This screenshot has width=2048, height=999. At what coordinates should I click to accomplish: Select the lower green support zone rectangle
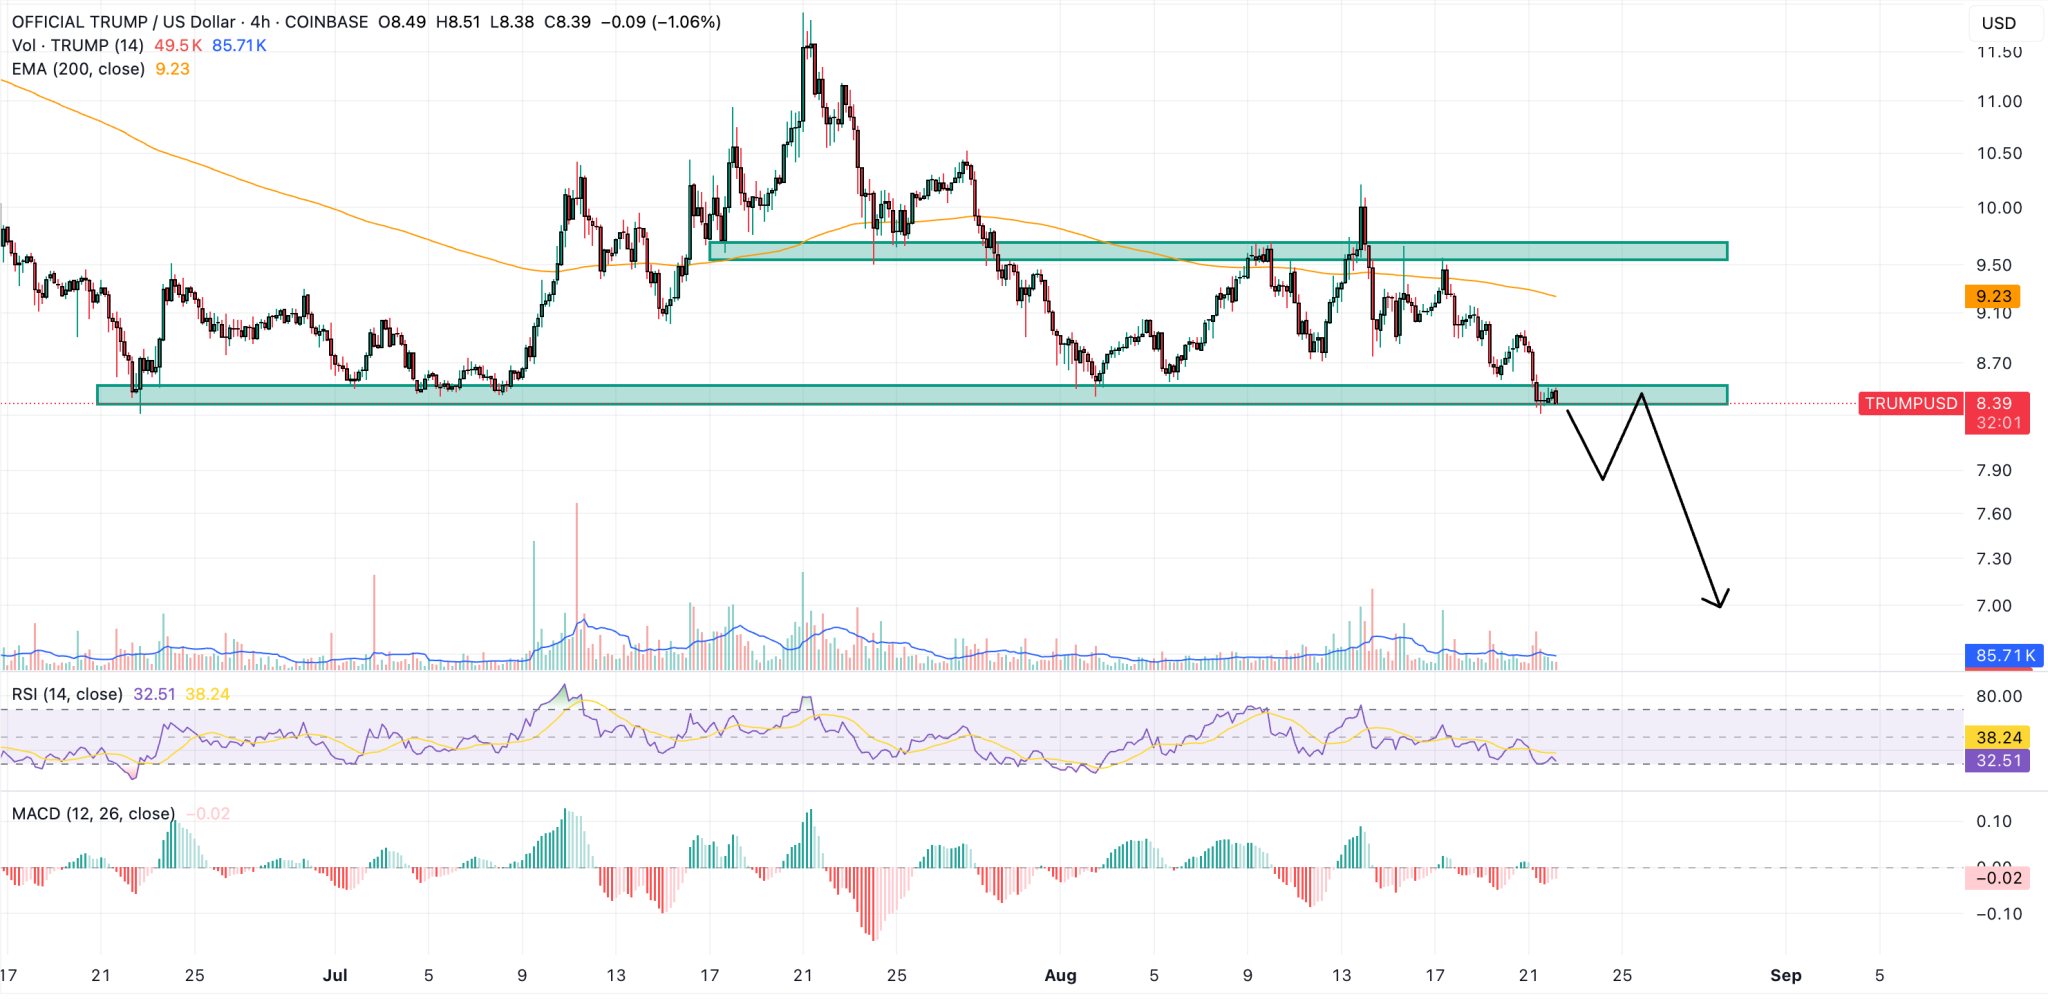(912, 395)
